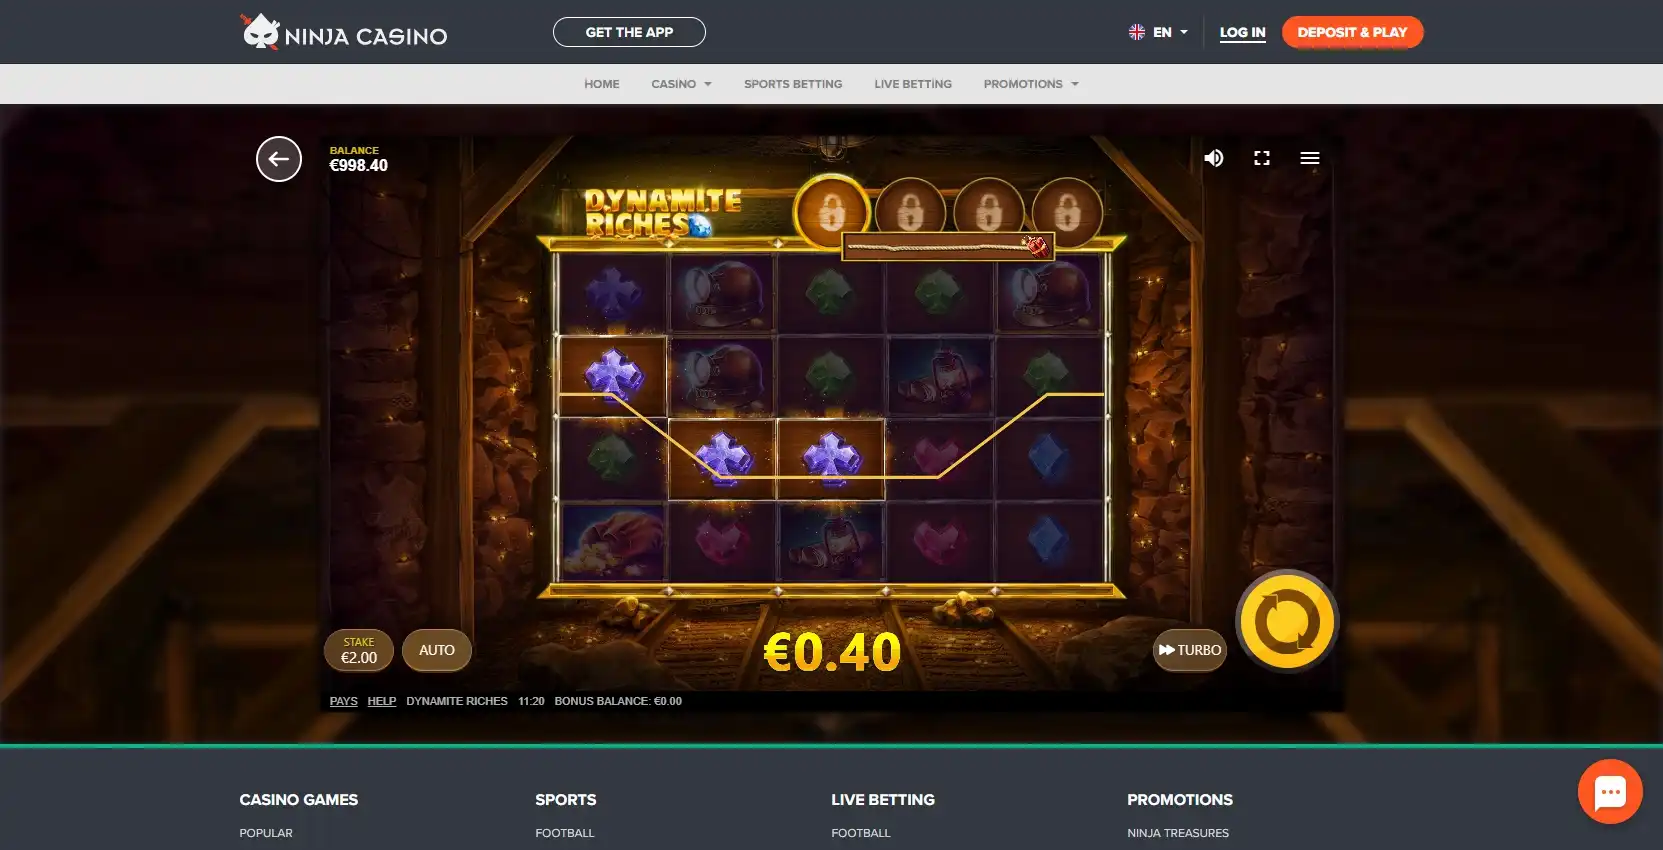Expand the Promotions dropdown menu

(x=1031, y=84)
